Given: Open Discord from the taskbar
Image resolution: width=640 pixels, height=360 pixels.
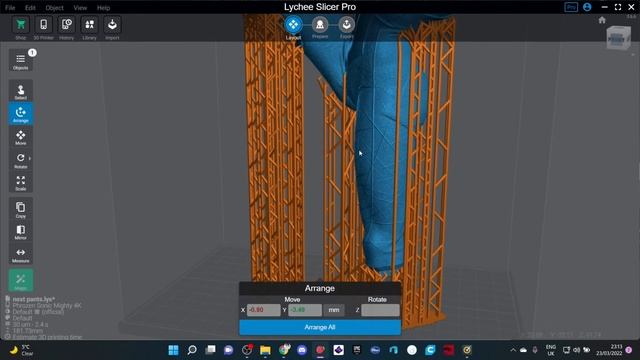Looking at the screenshot, I should 302,350.
